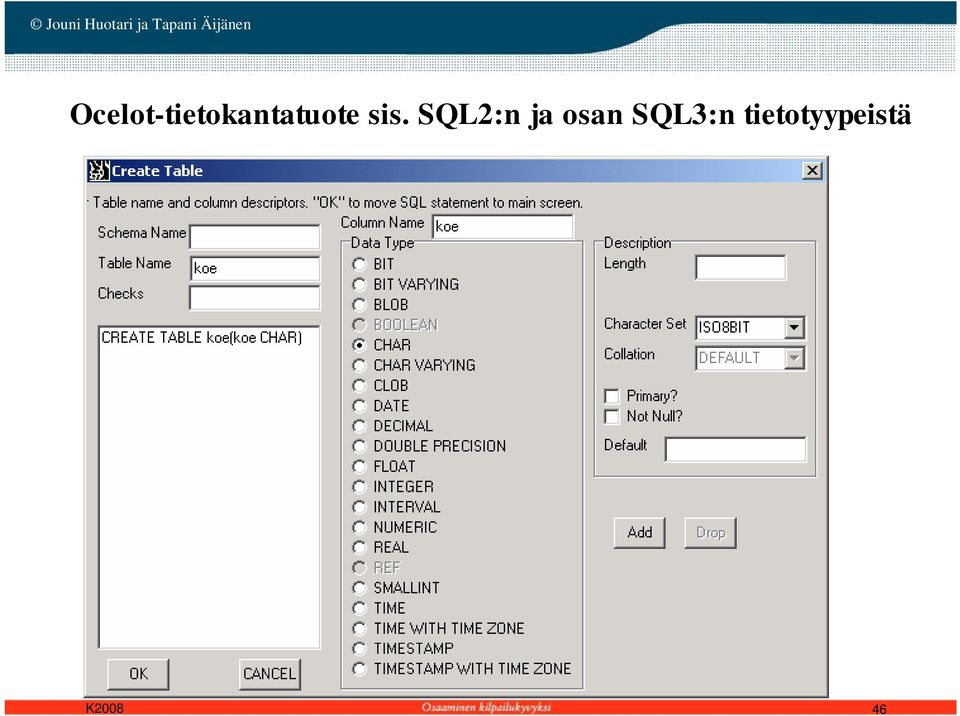Click the K2008 footer label
960x716 pixels.
[104, 709]
